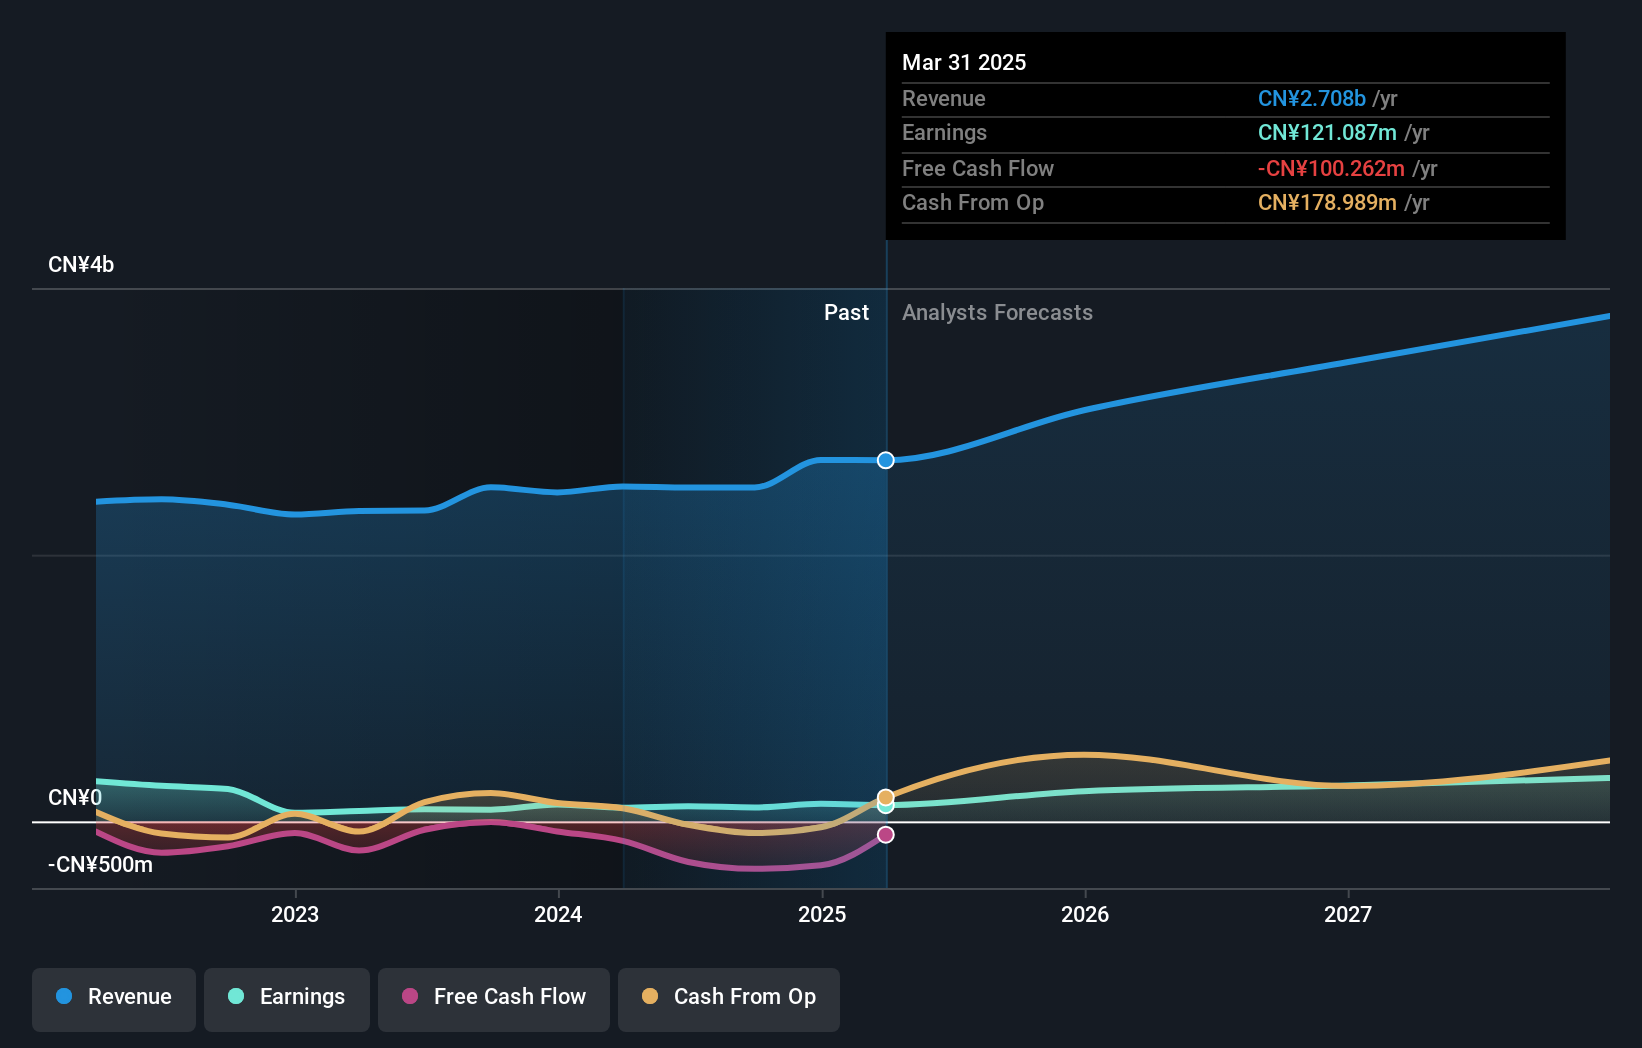Viewport: 1642px width, 1048px height.
Task: Click the Revenue row label in tooltip
Action: coord(943,99)
